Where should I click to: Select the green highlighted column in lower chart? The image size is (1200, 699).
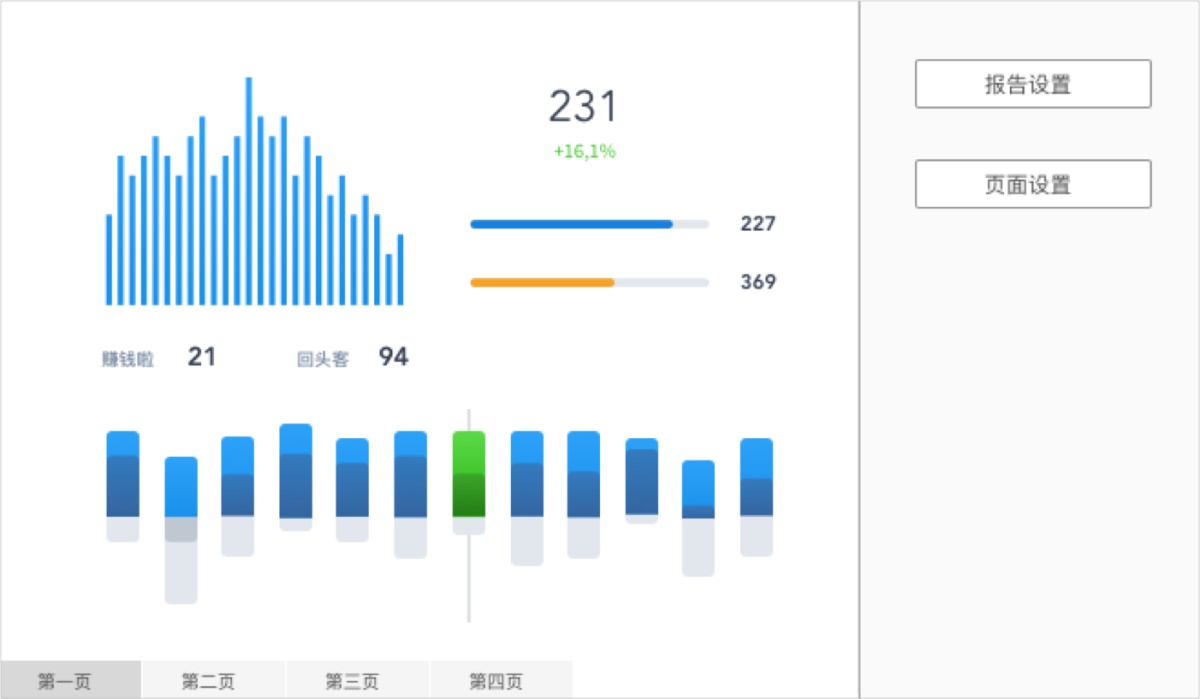pos(469,474)
